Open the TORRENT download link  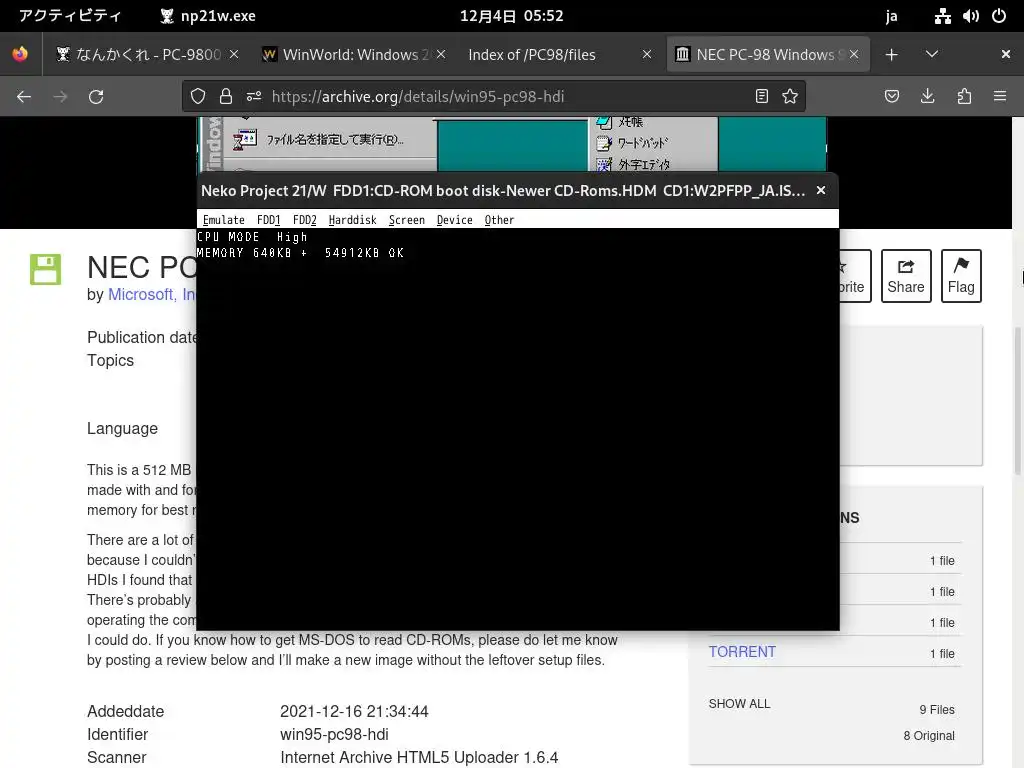pyautogui.click(x=742, y=652)
